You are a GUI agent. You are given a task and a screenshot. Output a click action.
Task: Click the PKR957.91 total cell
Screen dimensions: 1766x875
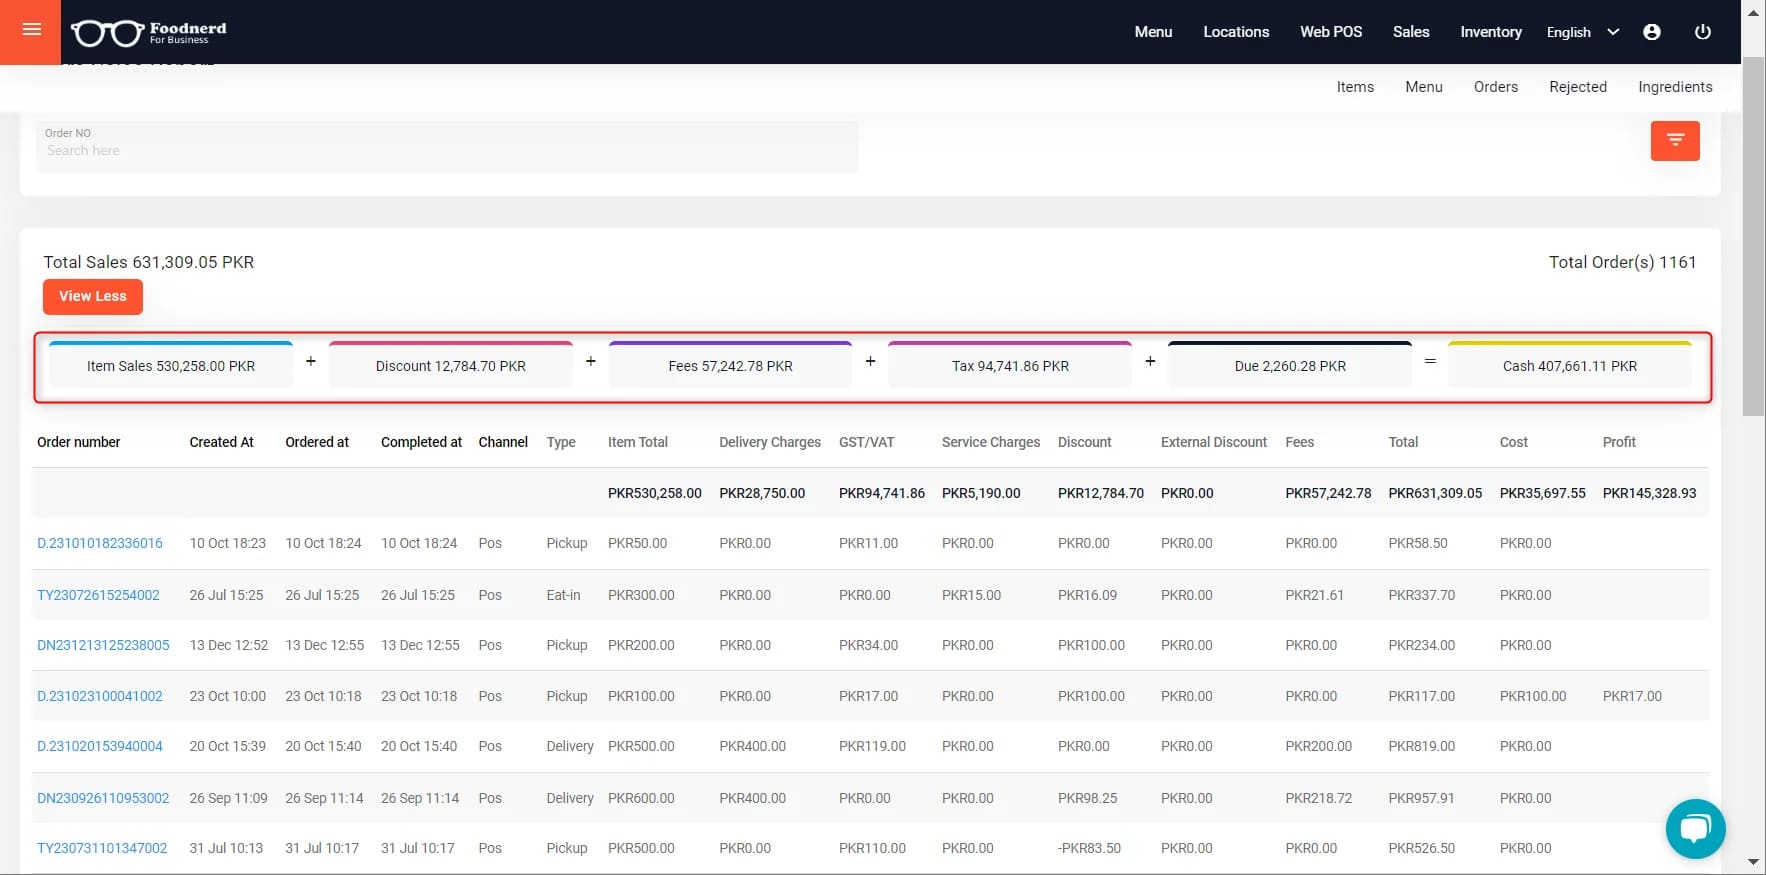[1421, 799]
